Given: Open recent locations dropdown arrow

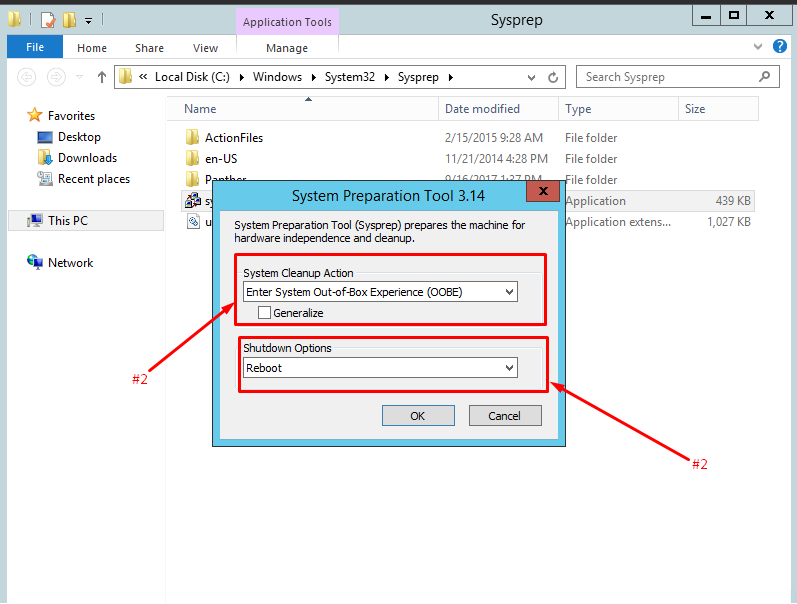Looking at the screenshot, I should (x=79, y=77).
